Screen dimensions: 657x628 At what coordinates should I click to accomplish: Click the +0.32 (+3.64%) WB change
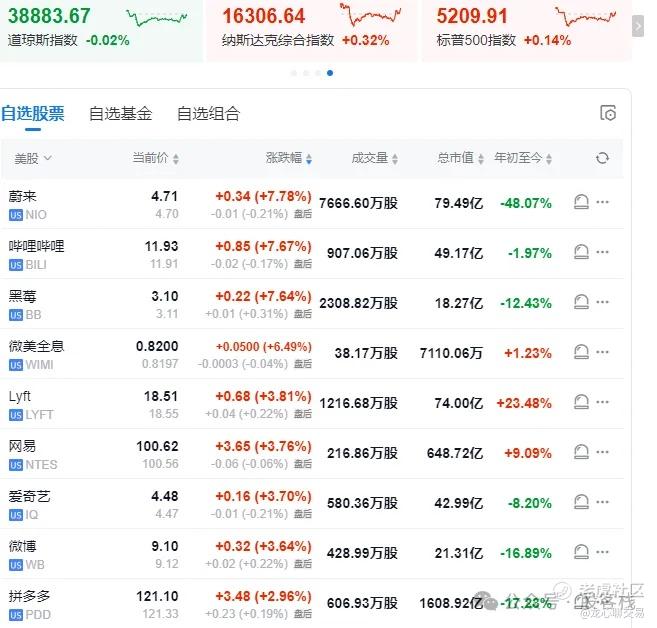tap(264, 546)
